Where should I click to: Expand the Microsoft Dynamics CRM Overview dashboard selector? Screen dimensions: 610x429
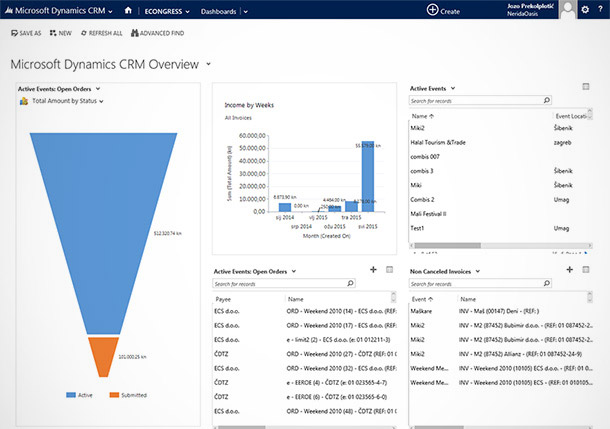point(209,64)
